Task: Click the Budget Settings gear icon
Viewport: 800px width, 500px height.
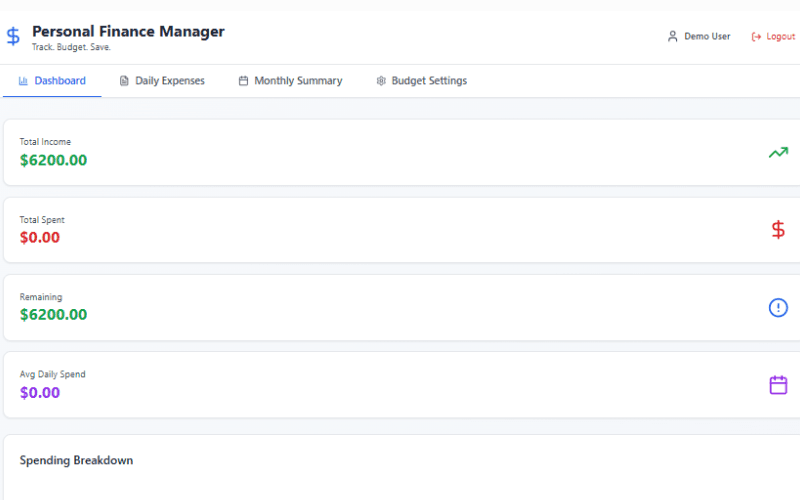Action: pos(381,81)
